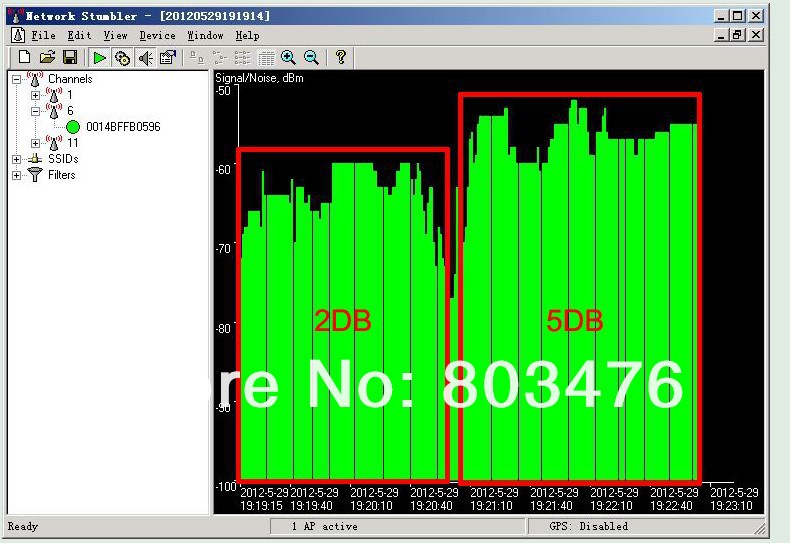Click the green circle AP status icon
The width and height of the screenshot is (790, 543).
pyautogui.click(x=73, y=127)
